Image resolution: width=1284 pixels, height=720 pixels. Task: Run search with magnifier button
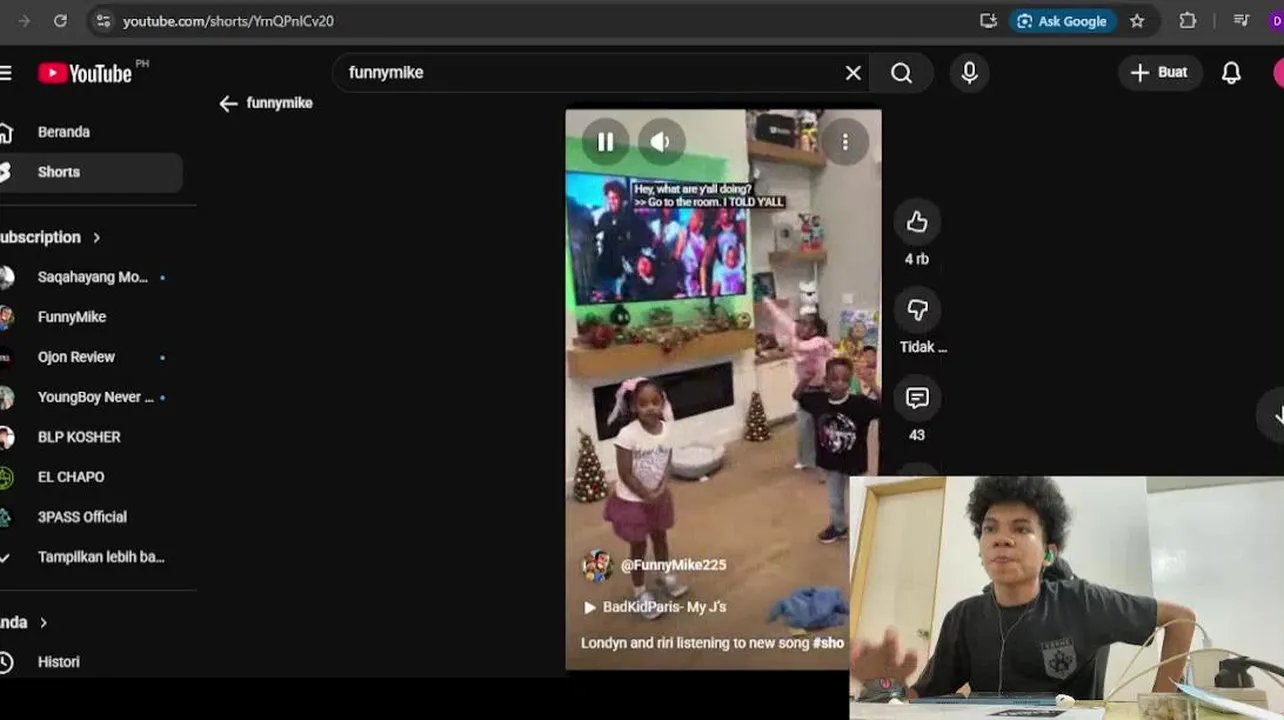901,73
